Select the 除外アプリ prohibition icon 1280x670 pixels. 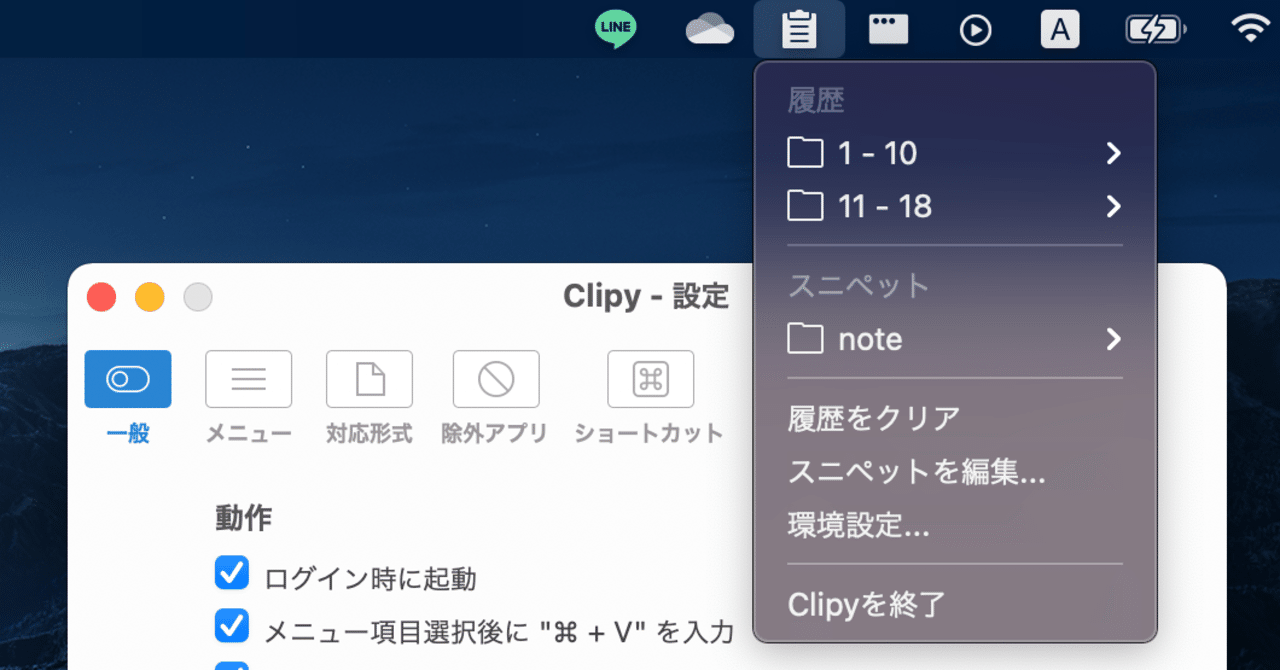pos(496,379)
